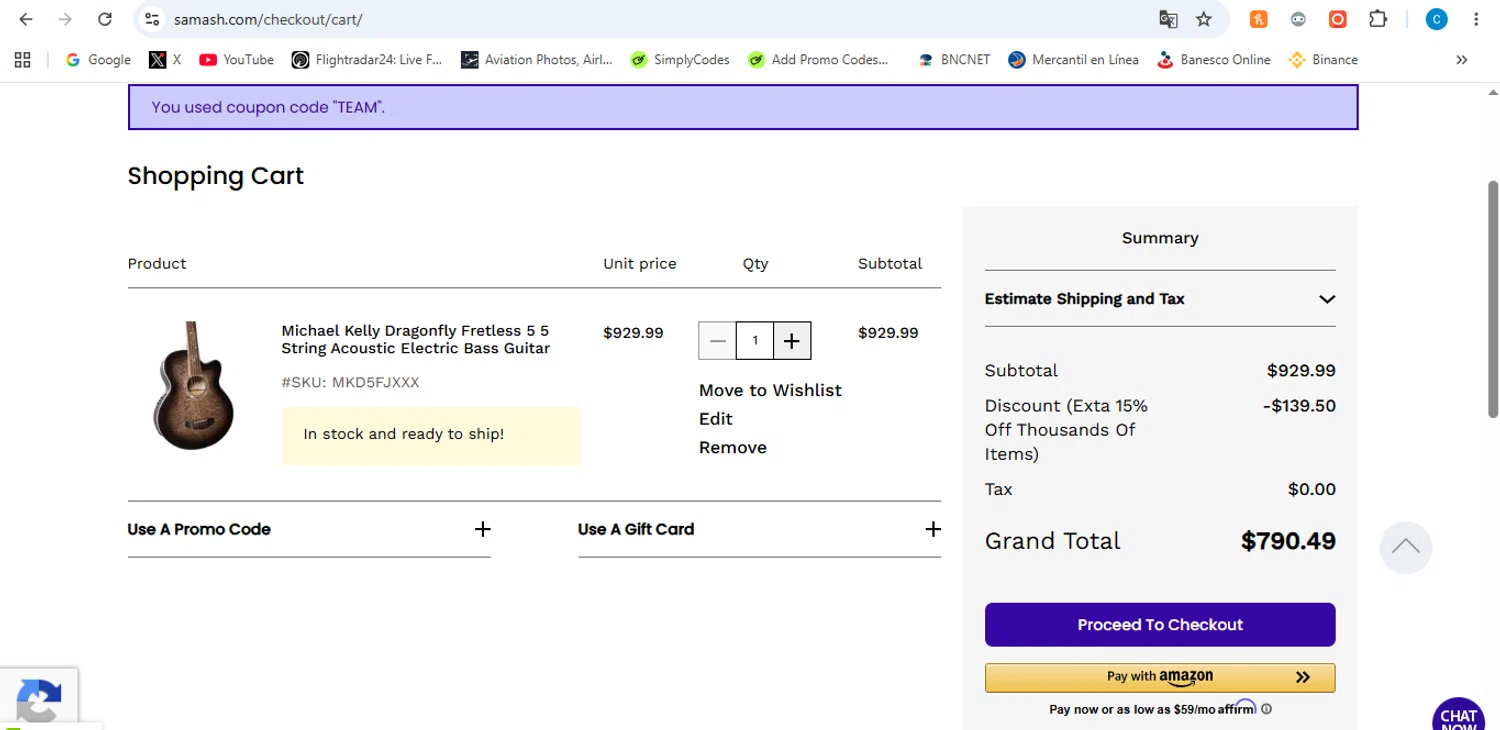Open the Add Promo Codes bookmark
This screenshot has width=1500, height=730.
(818, 60)
